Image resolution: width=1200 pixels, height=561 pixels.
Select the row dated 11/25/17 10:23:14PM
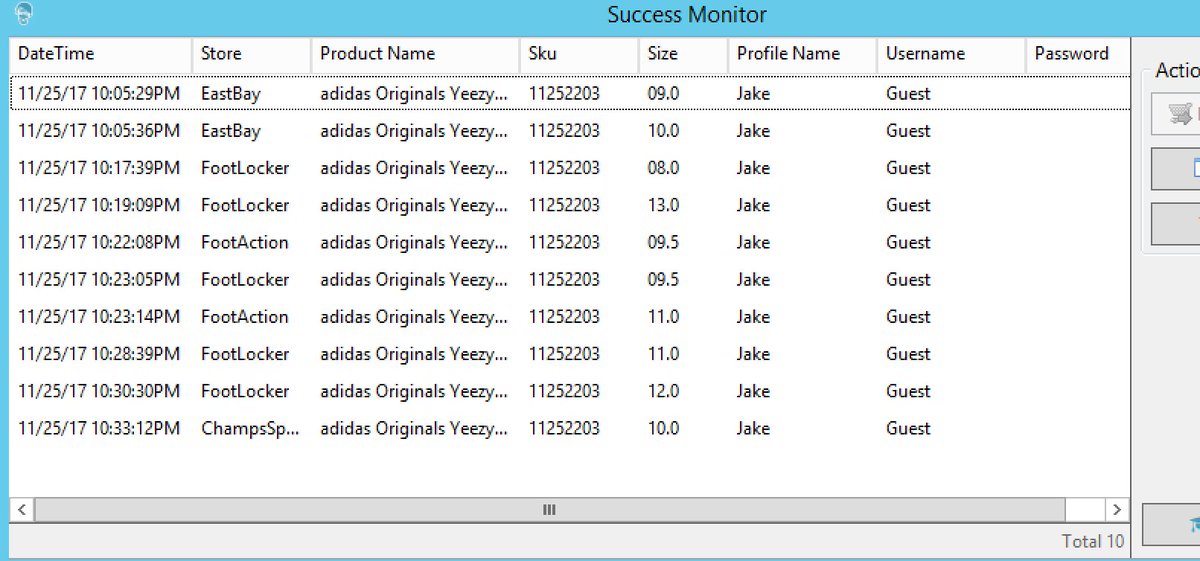click(570, 317)
